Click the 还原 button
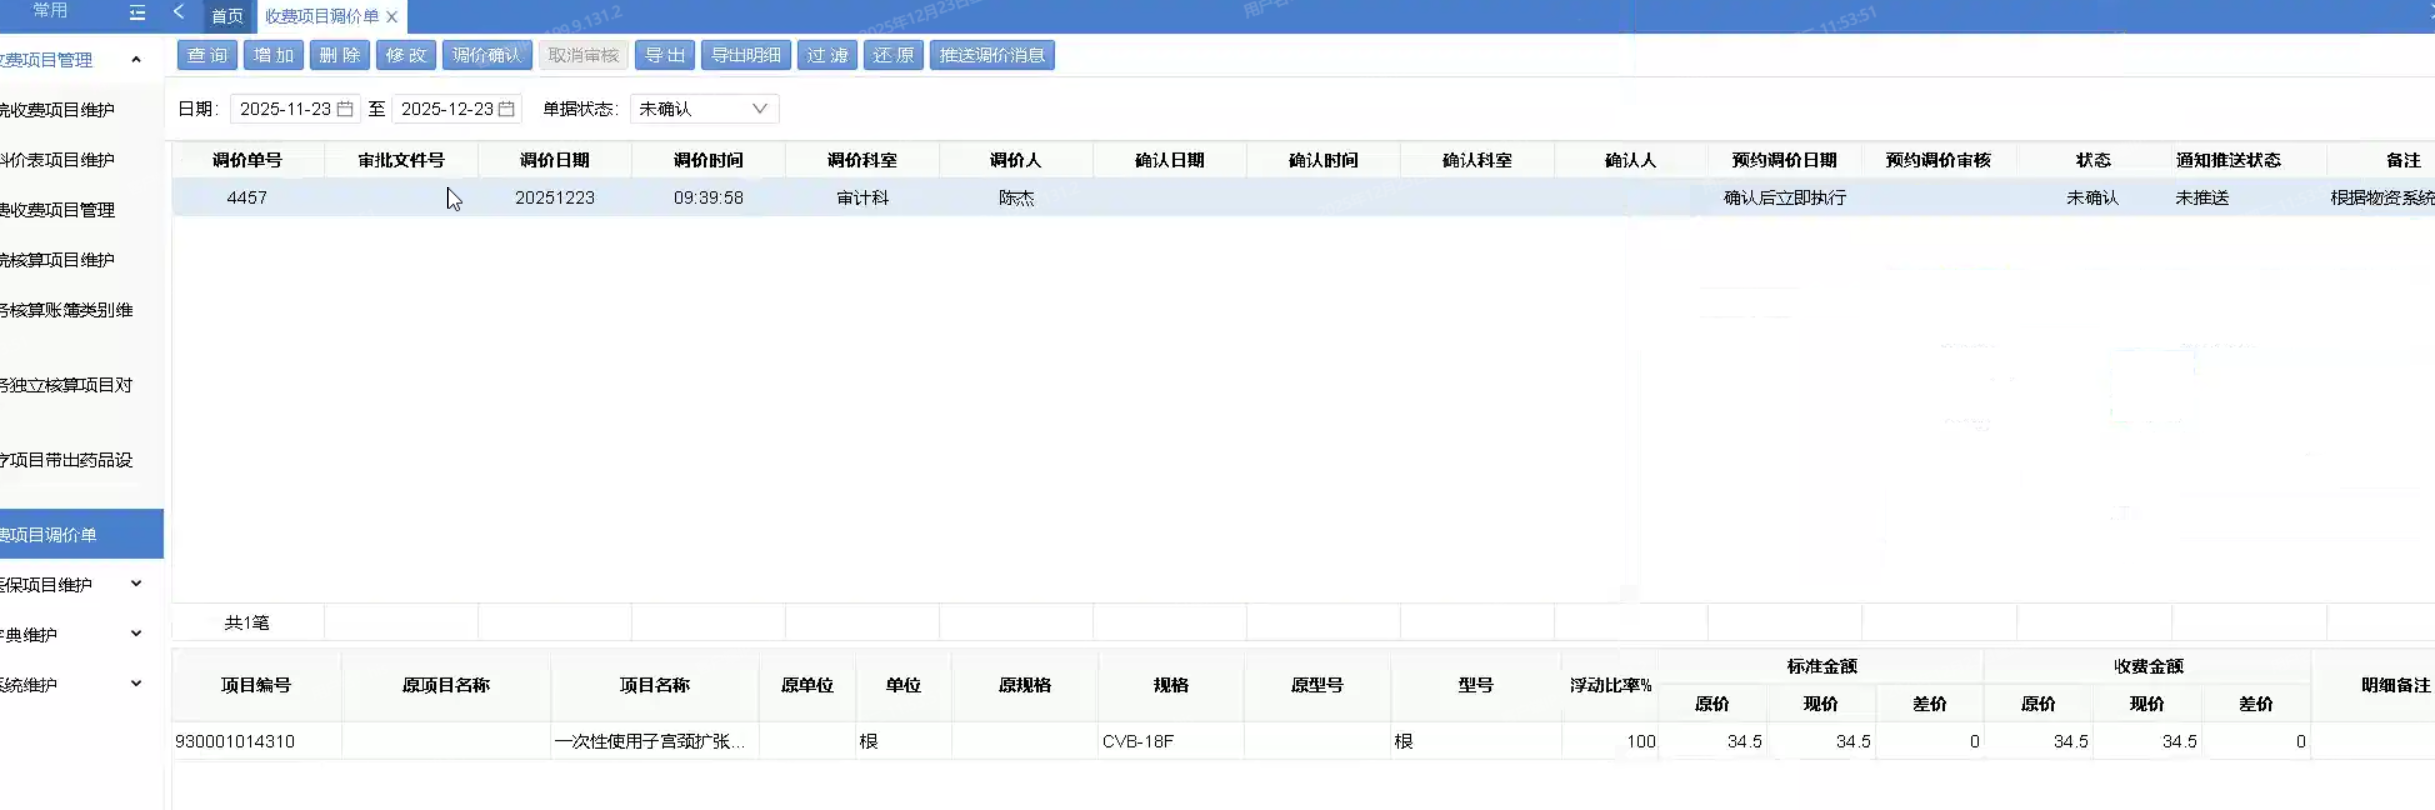The image size is (2435, 810). point(893,55)
